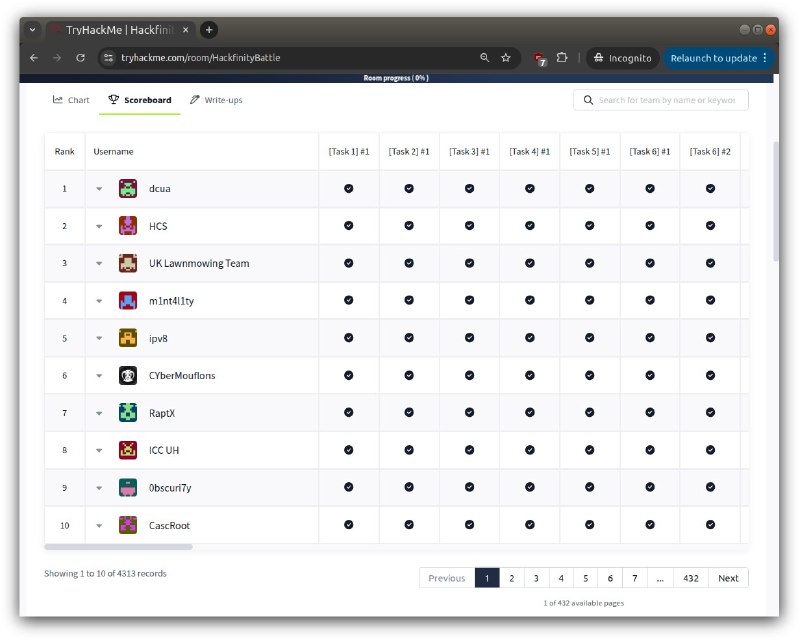Open new browser tab with plus button
This screenshot has height=640, width=800.
[x=209, y=30]
